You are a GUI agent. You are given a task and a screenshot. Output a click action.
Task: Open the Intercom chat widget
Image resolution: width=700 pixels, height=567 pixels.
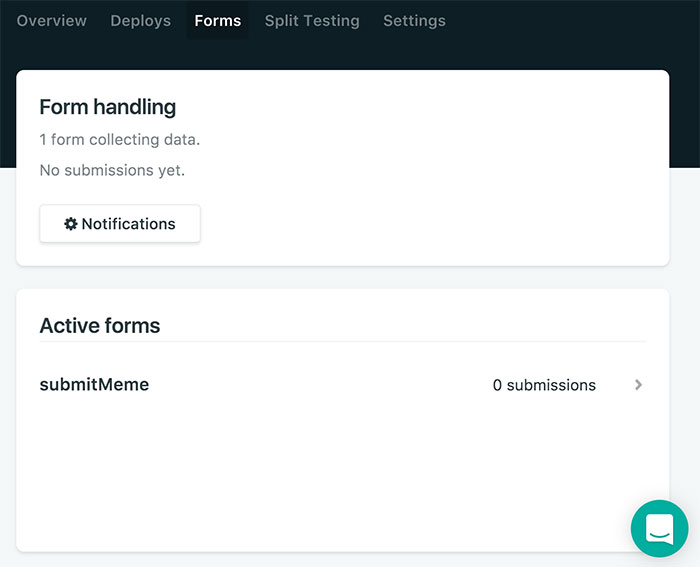(x=659, y=528)
